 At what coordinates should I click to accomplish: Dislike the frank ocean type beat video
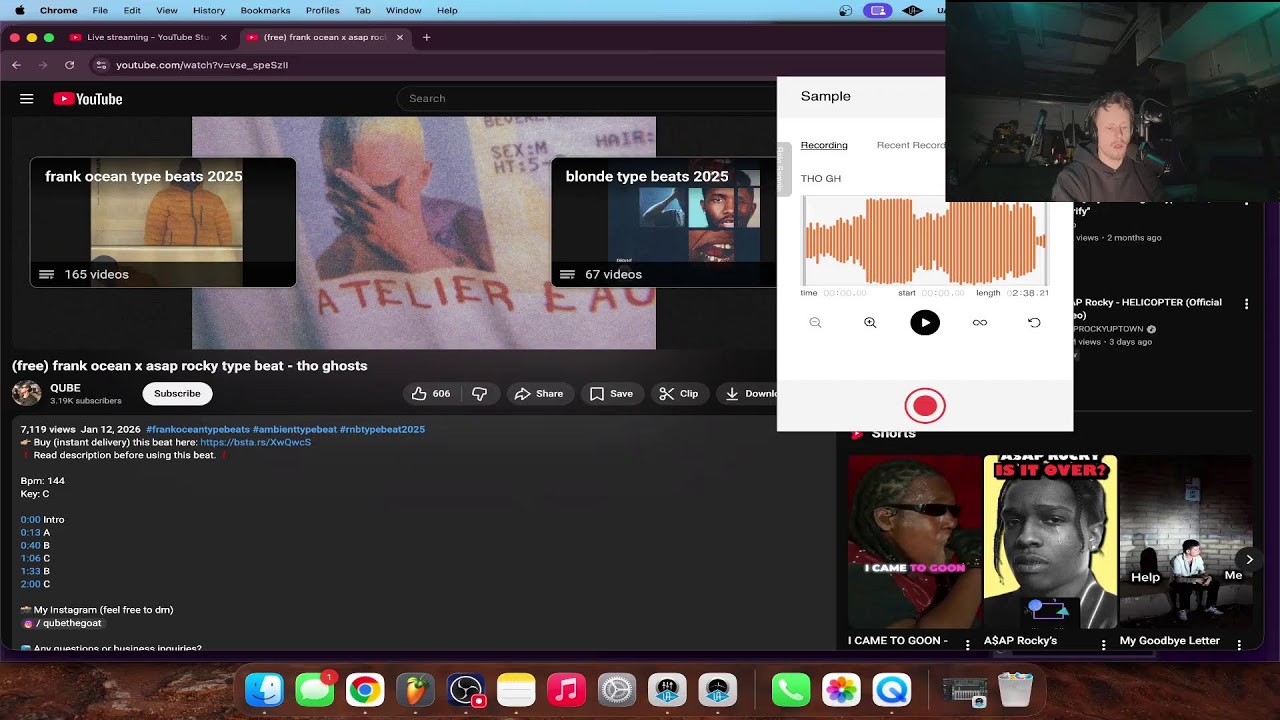[x=480, y=394]
